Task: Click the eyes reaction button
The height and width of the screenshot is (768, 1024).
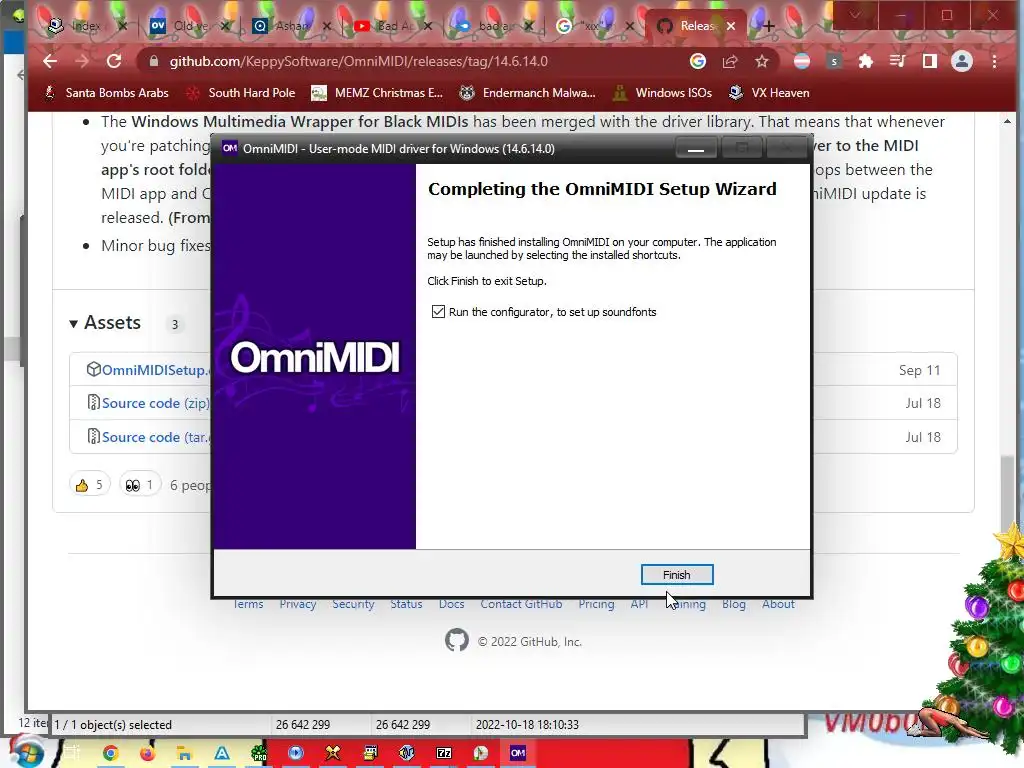Action: tap(140, 485)
